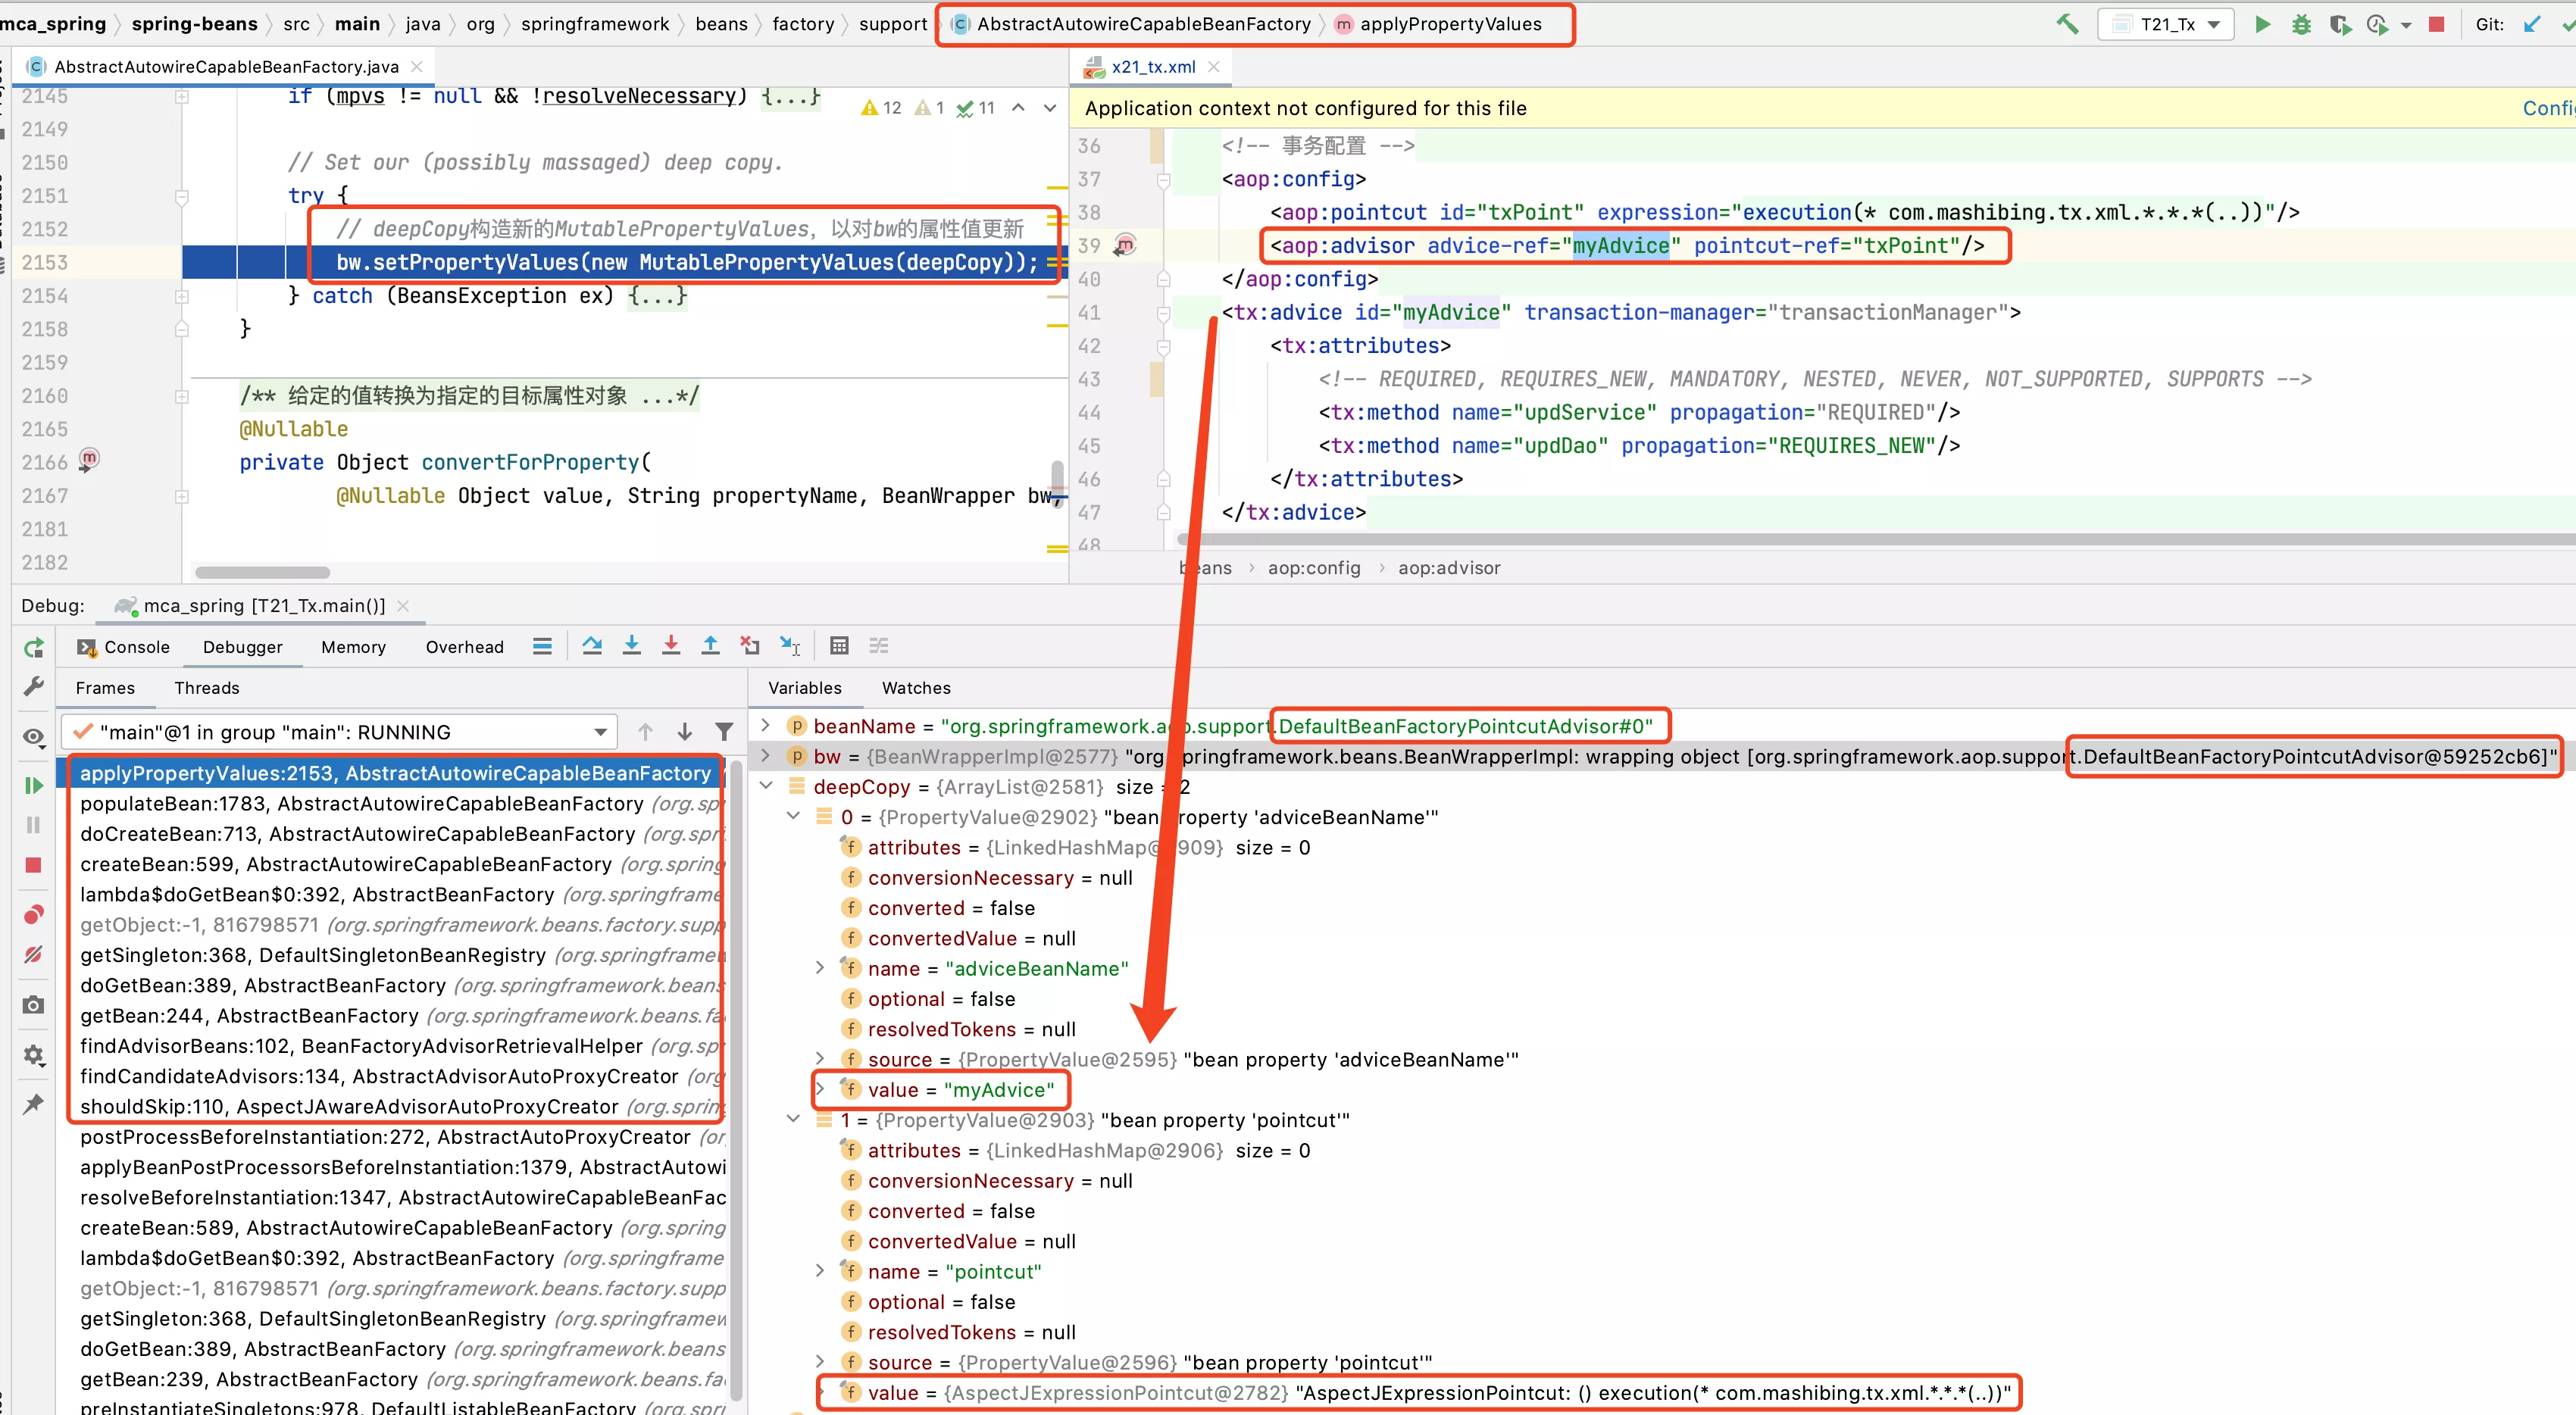Open the dropdown arrow beside the profiler icon
The width and height of the screenshot is (2576, 1415).
pyautogui.click(x=2406, y=25)
